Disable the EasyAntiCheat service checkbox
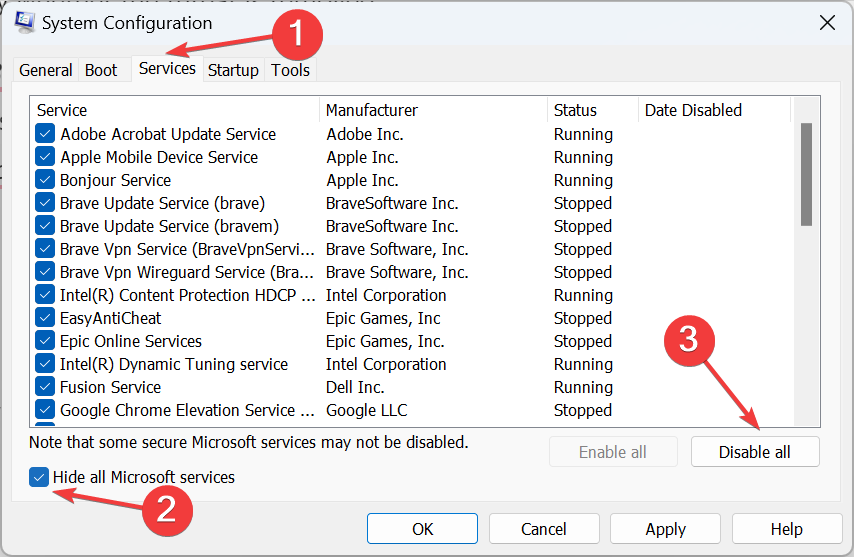Image resolution: width=854 pixels, height=557 pixels. click(45, 318)
